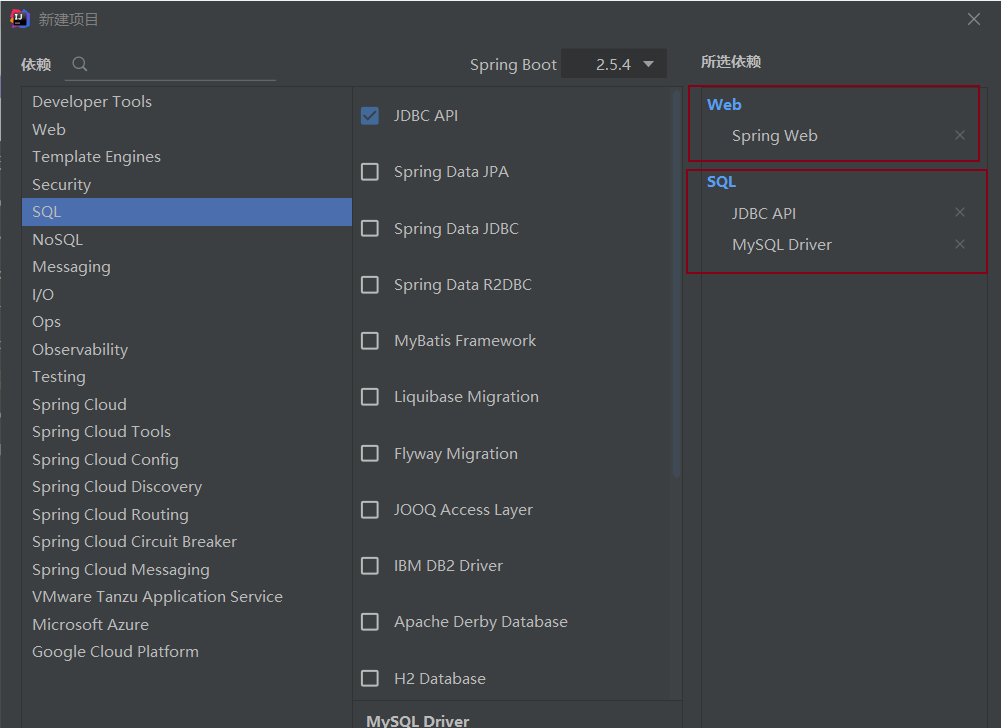Open the Spring Boot version dropdown
The height and width of the screenshot is (728, 1001).
click(x=614, y=64)
